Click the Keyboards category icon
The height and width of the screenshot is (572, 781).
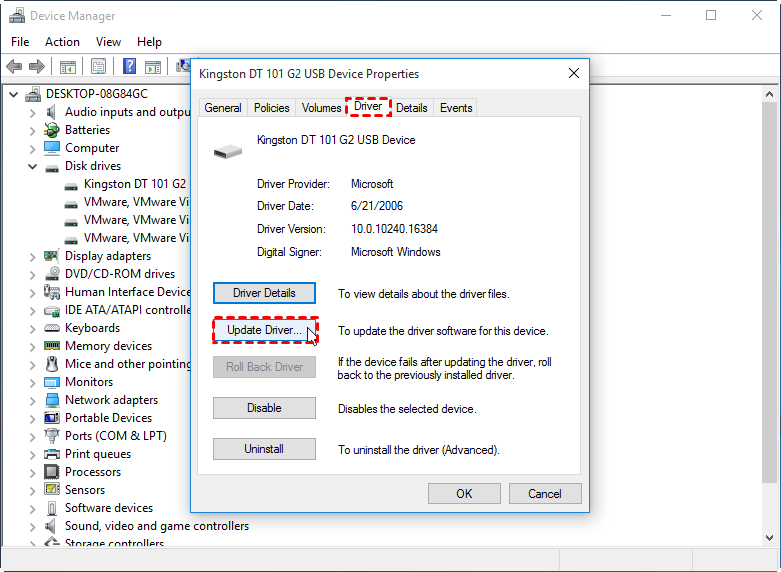click(52, 328)
